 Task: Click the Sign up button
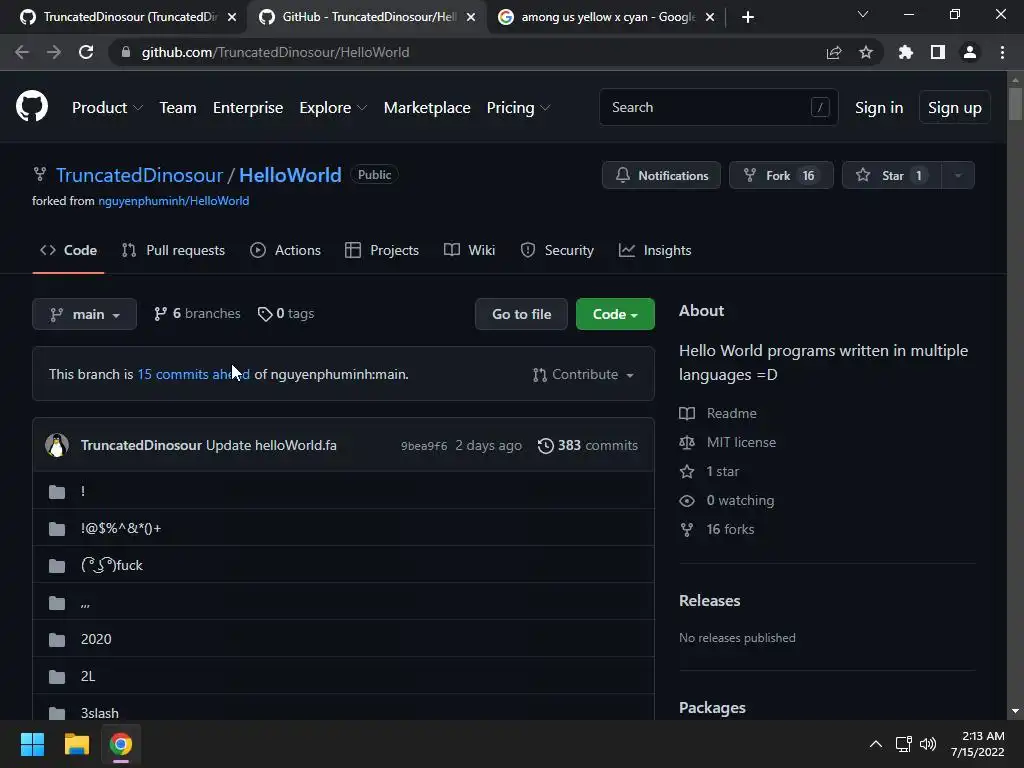click(955, 108)
